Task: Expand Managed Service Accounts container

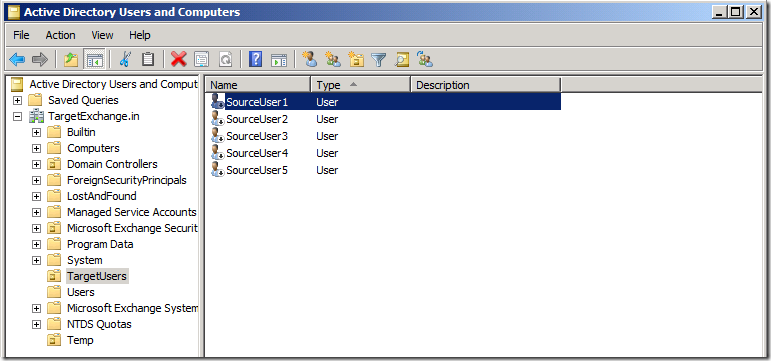Action: tap(36, 212)
